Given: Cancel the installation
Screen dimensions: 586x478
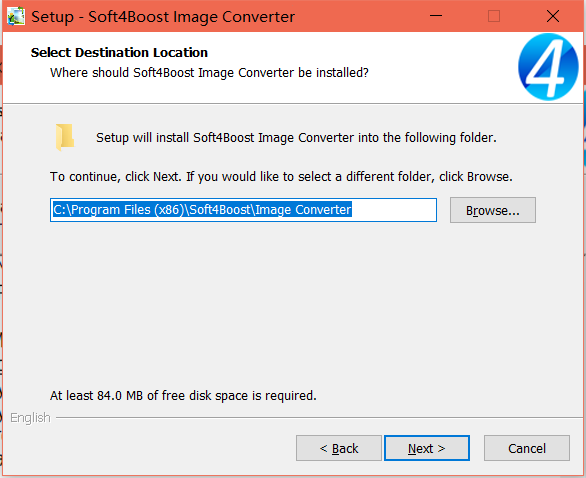Looking at the screenshot, I should click(x=527, y=448).
